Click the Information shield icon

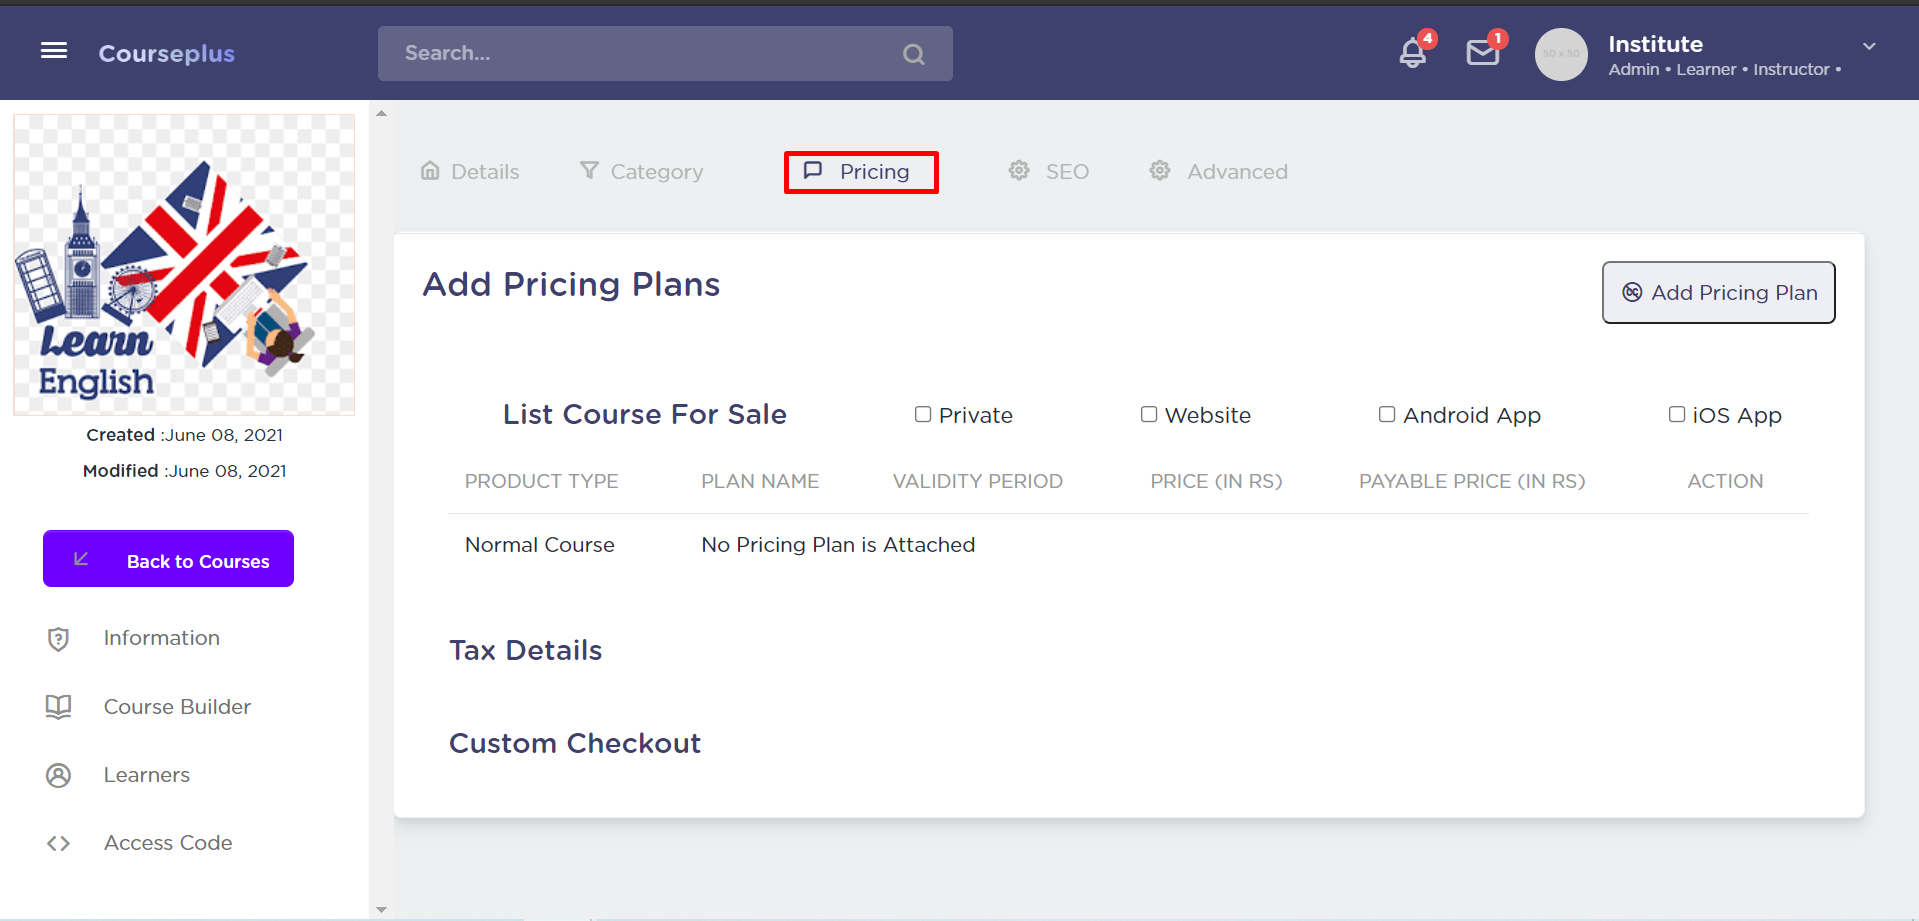pos(59,639)
